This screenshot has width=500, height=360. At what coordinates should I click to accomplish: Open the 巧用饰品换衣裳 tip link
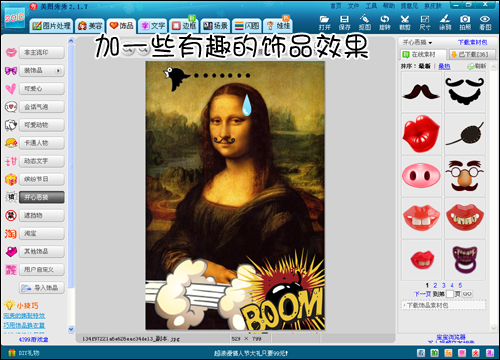click(24, 325)
